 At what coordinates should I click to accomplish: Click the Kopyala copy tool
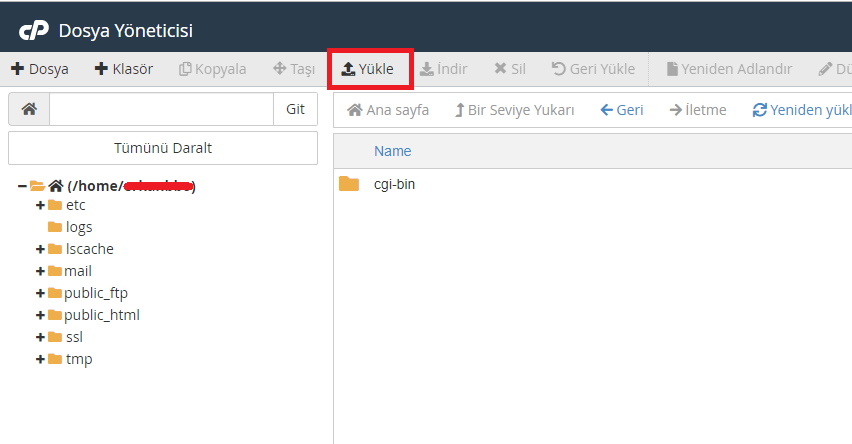[212, 69]
